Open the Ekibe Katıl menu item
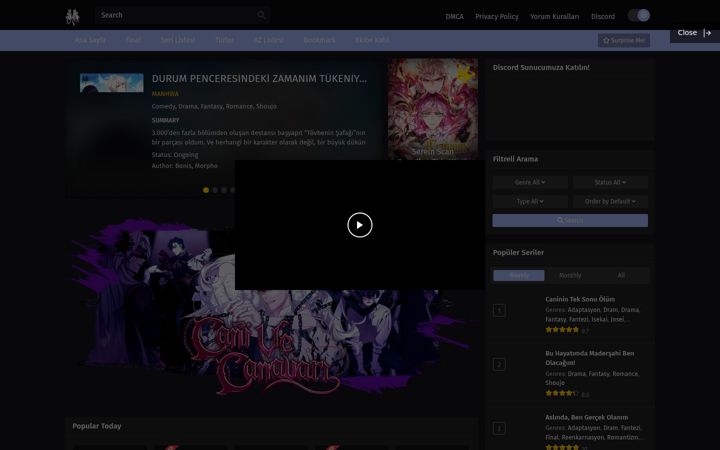Viewport: 720px width, 450px height. coord(372,40)
